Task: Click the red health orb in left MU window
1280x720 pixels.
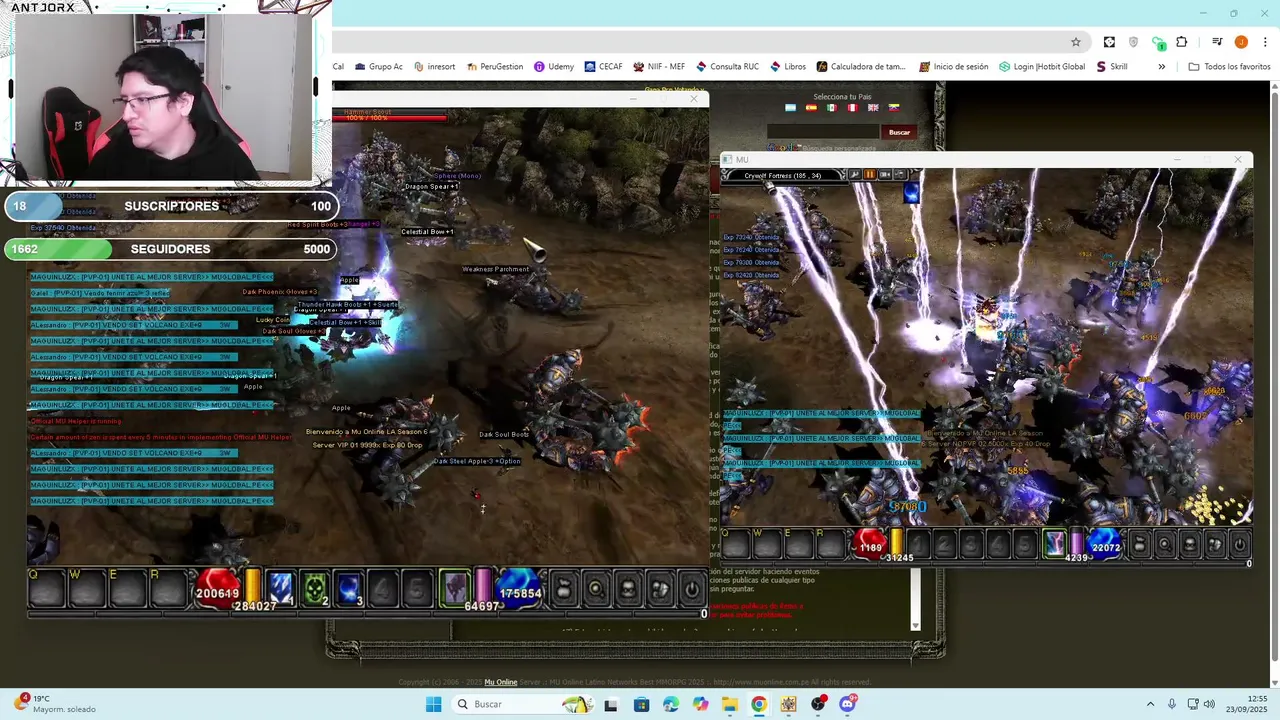Action: (218, 588)
